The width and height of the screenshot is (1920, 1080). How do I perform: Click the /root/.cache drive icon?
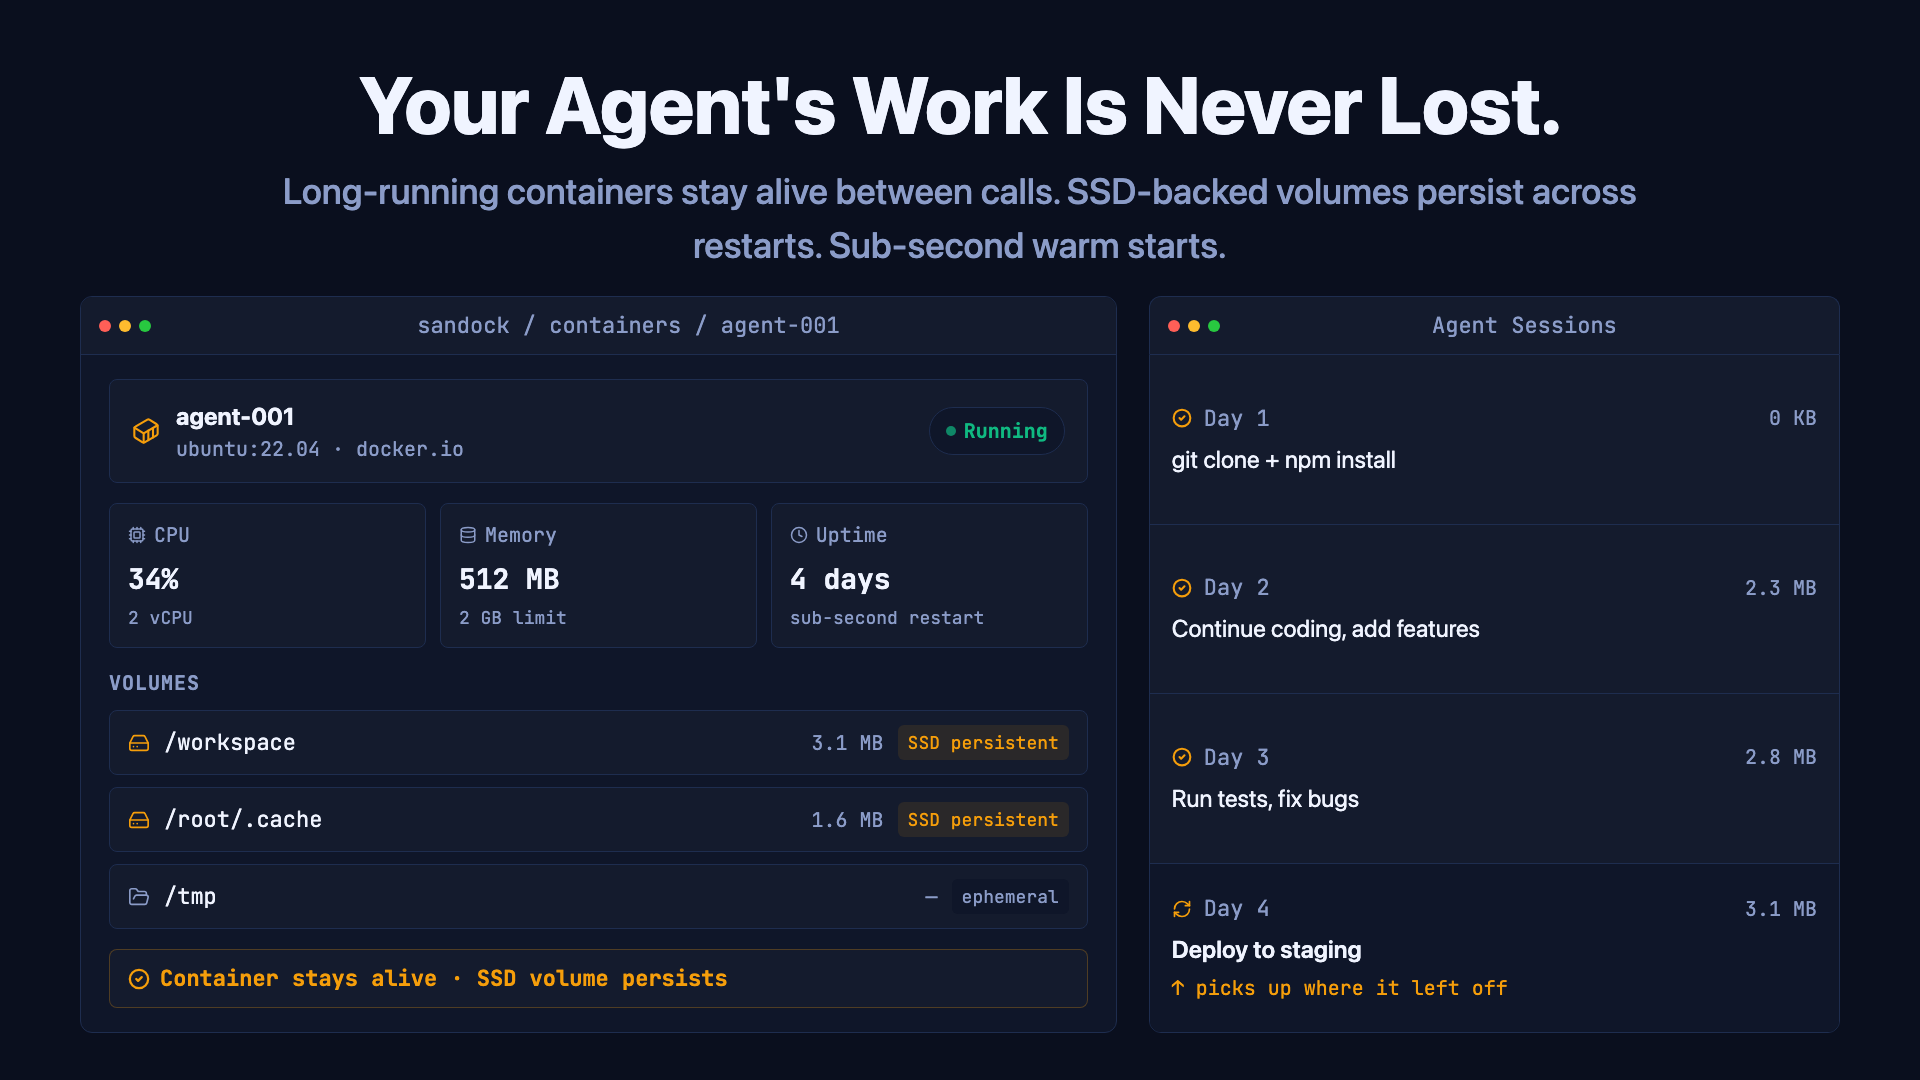point(139,820)
